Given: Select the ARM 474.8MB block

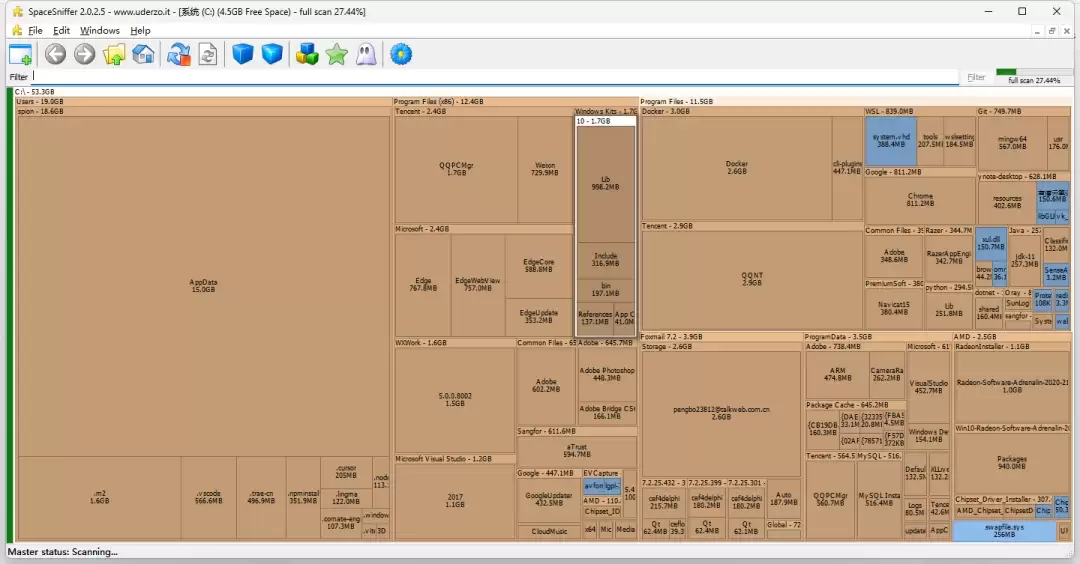Looking at the screenshot, I should pyautogui.click(x=837, y=374).
